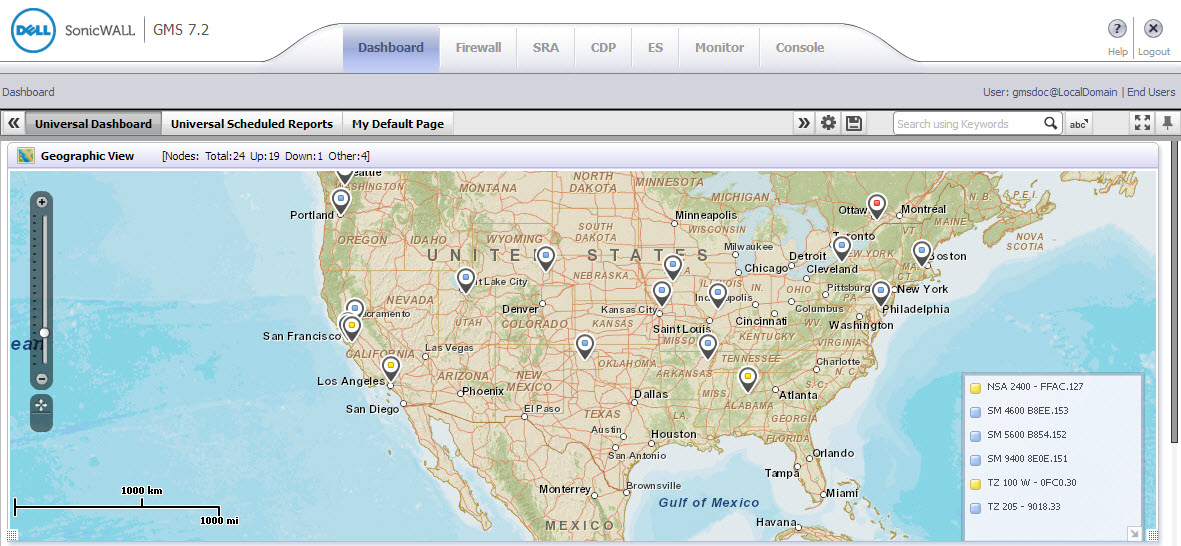Click the Logout text link

[1154, 52]
